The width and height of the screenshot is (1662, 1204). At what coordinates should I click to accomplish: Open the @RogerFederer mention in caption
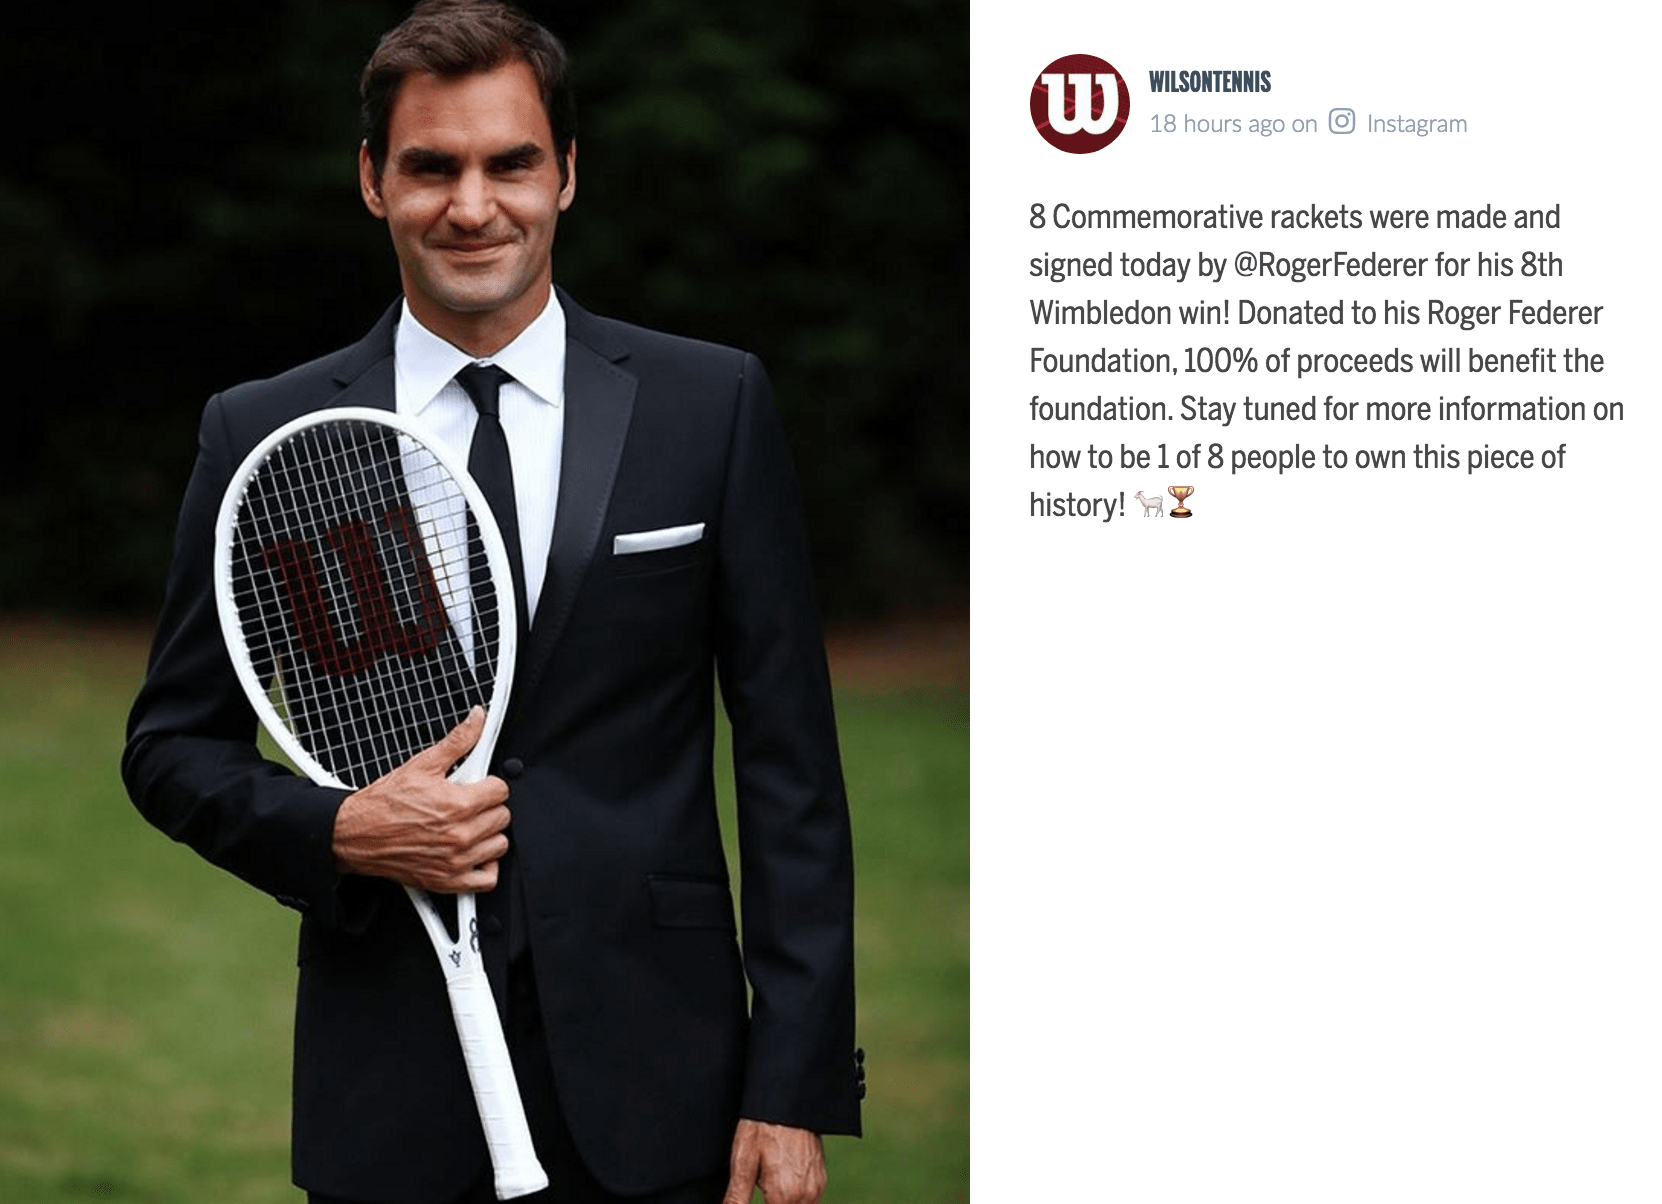pos(1331,265)
